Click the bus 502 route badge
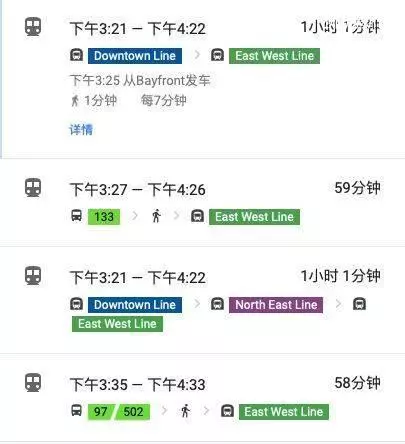 coord(133,412)
